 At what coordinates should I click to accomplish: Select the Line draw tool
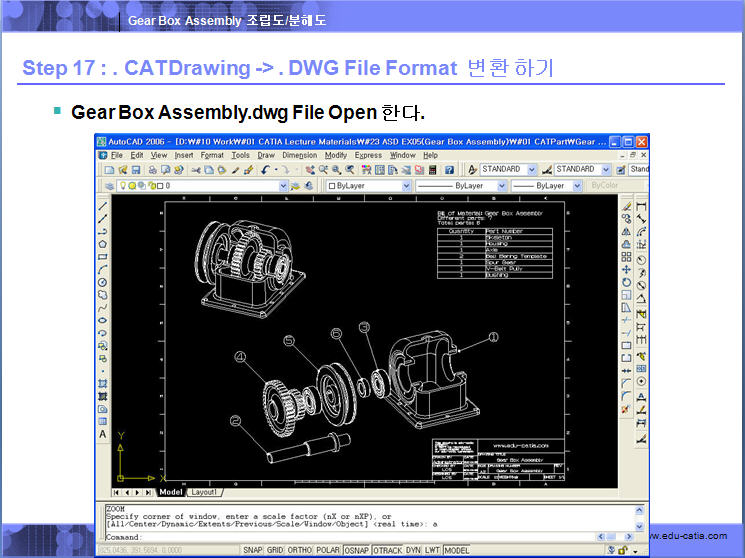[x=103, y=204]
